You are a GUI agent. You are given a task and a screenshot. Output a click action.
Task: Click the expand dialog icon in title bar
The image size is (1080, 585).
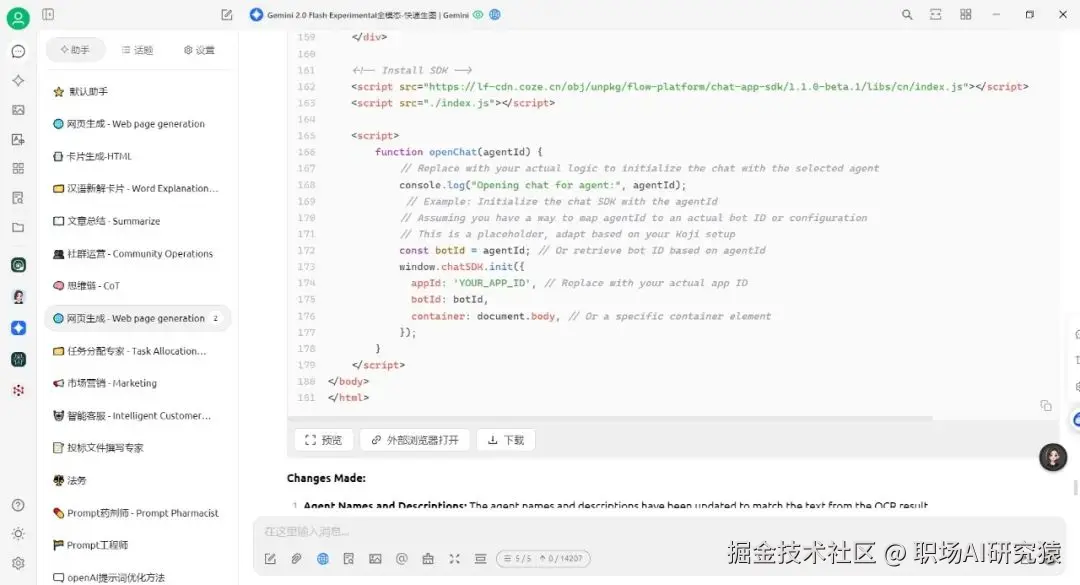click(x=935, y=14)
